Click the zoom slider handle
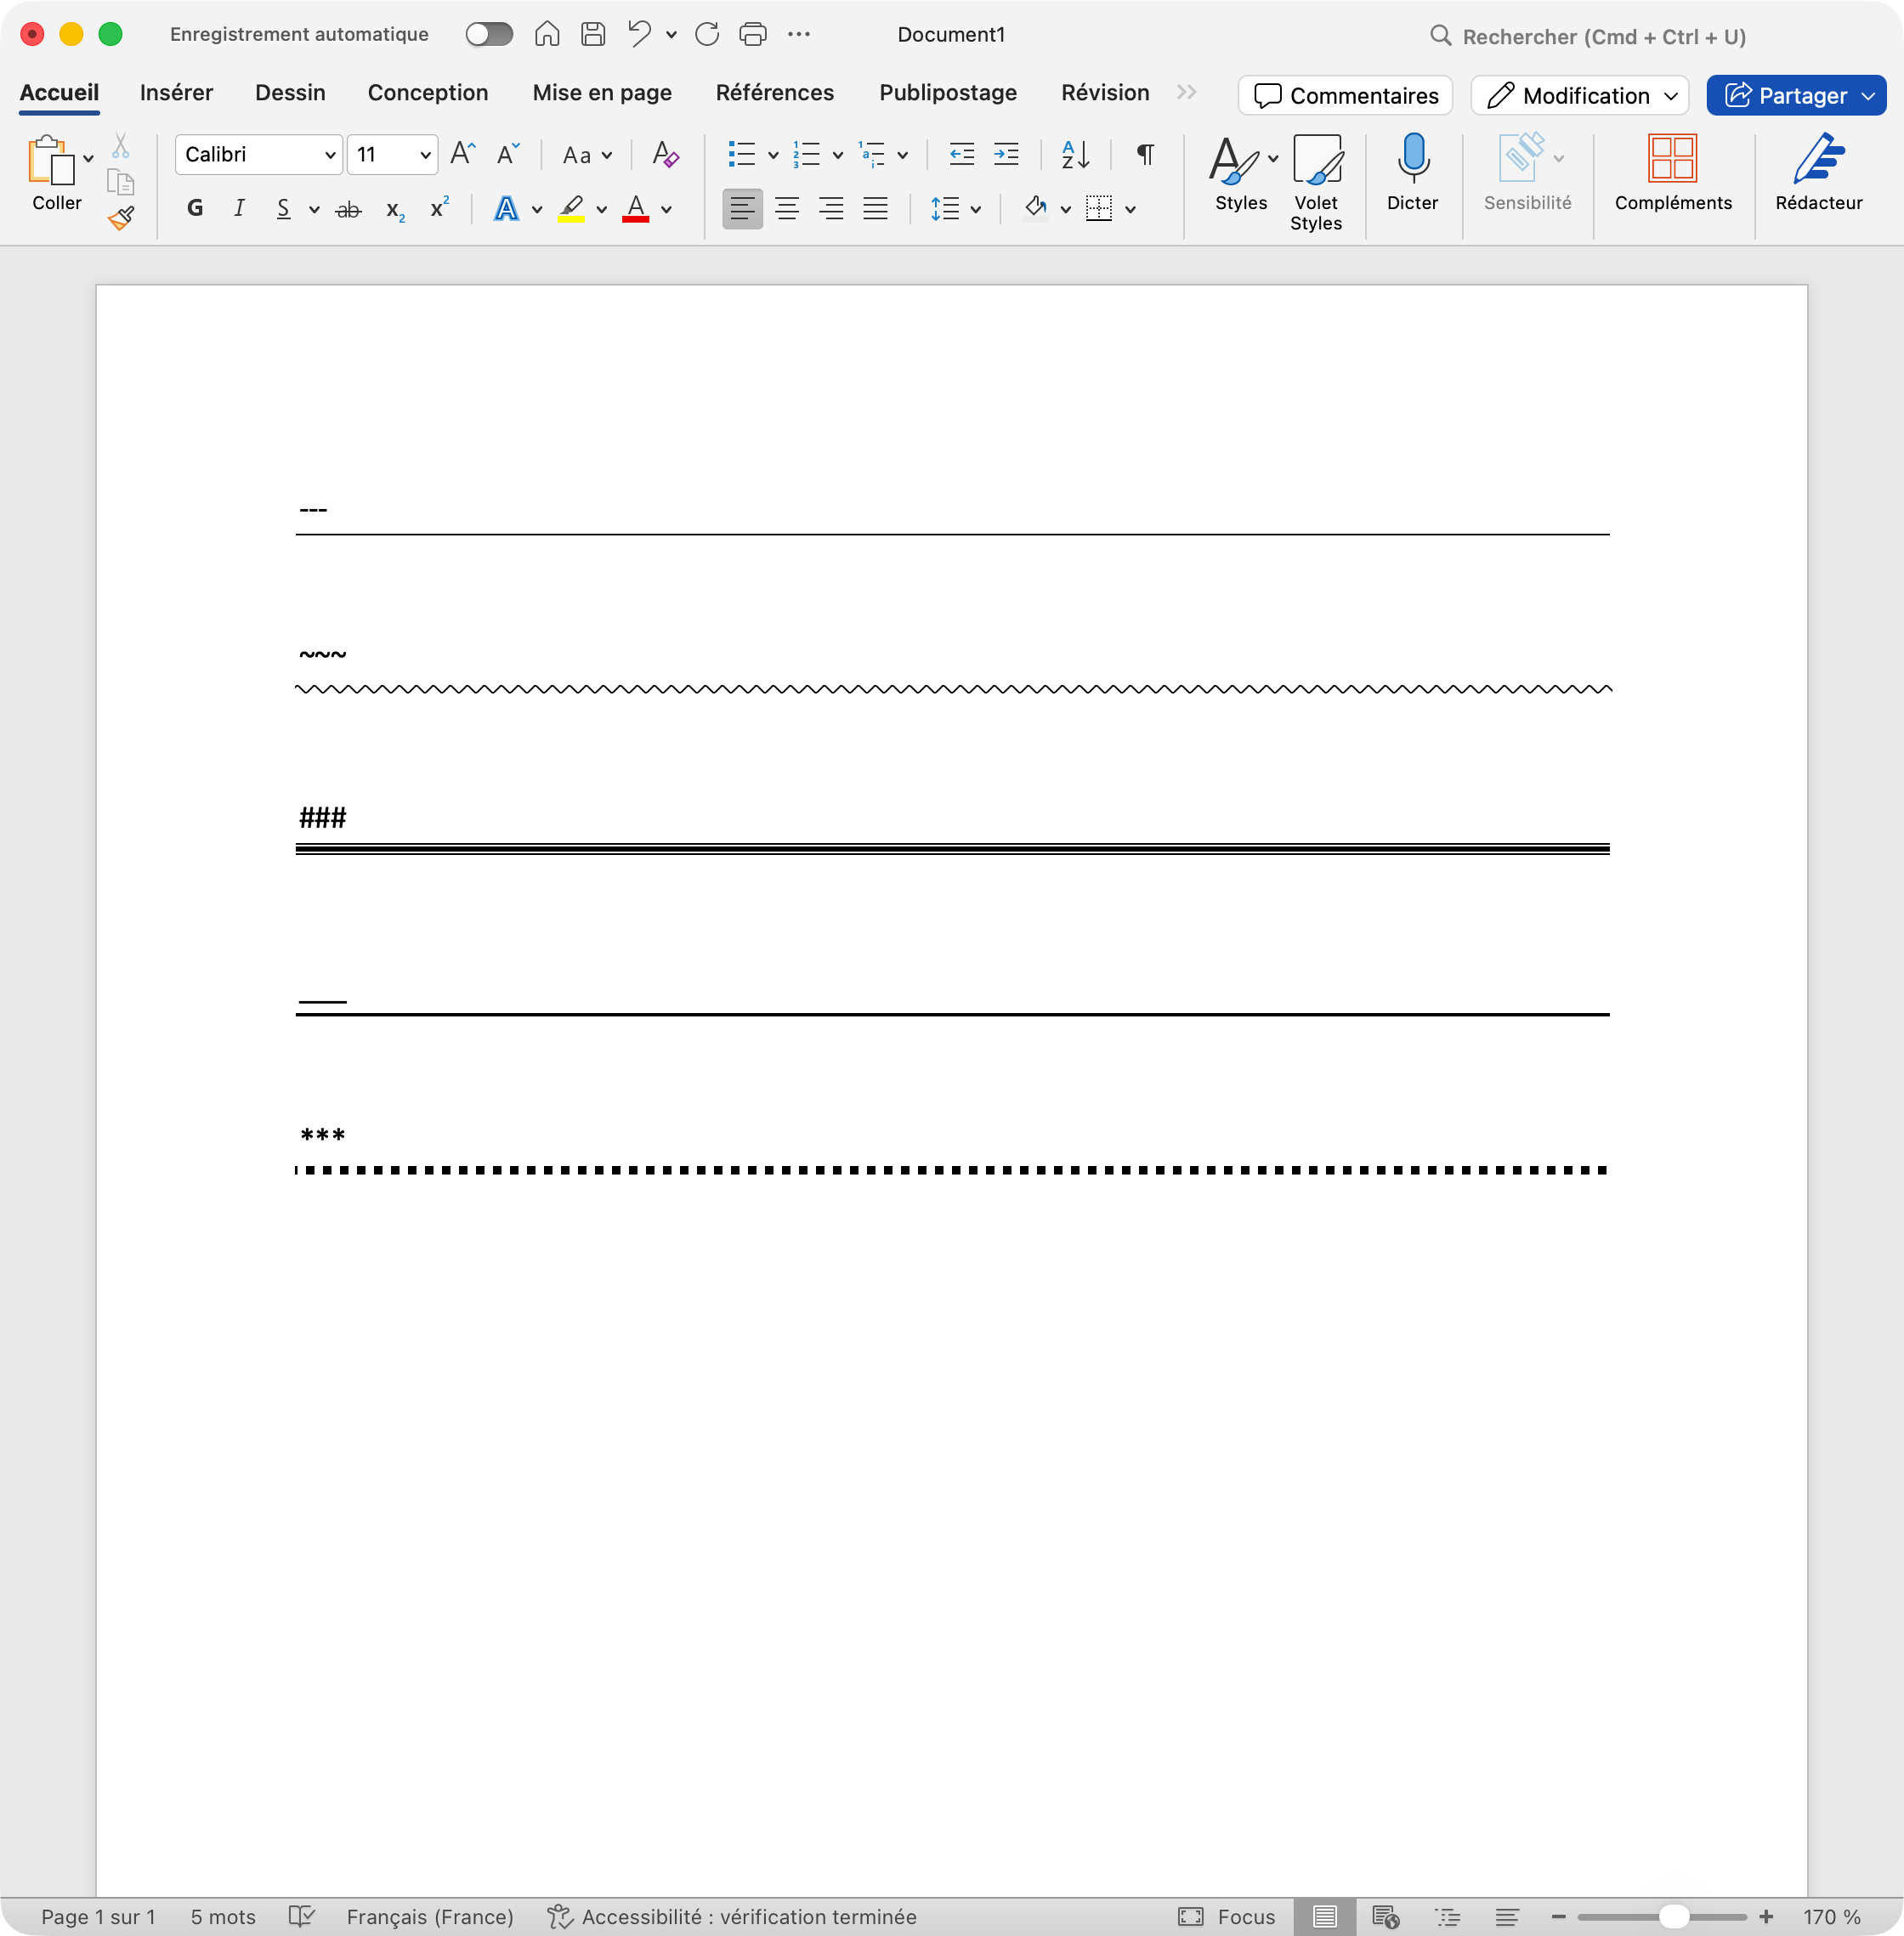The image size is (1904, 1936). coord(1673,1916)
